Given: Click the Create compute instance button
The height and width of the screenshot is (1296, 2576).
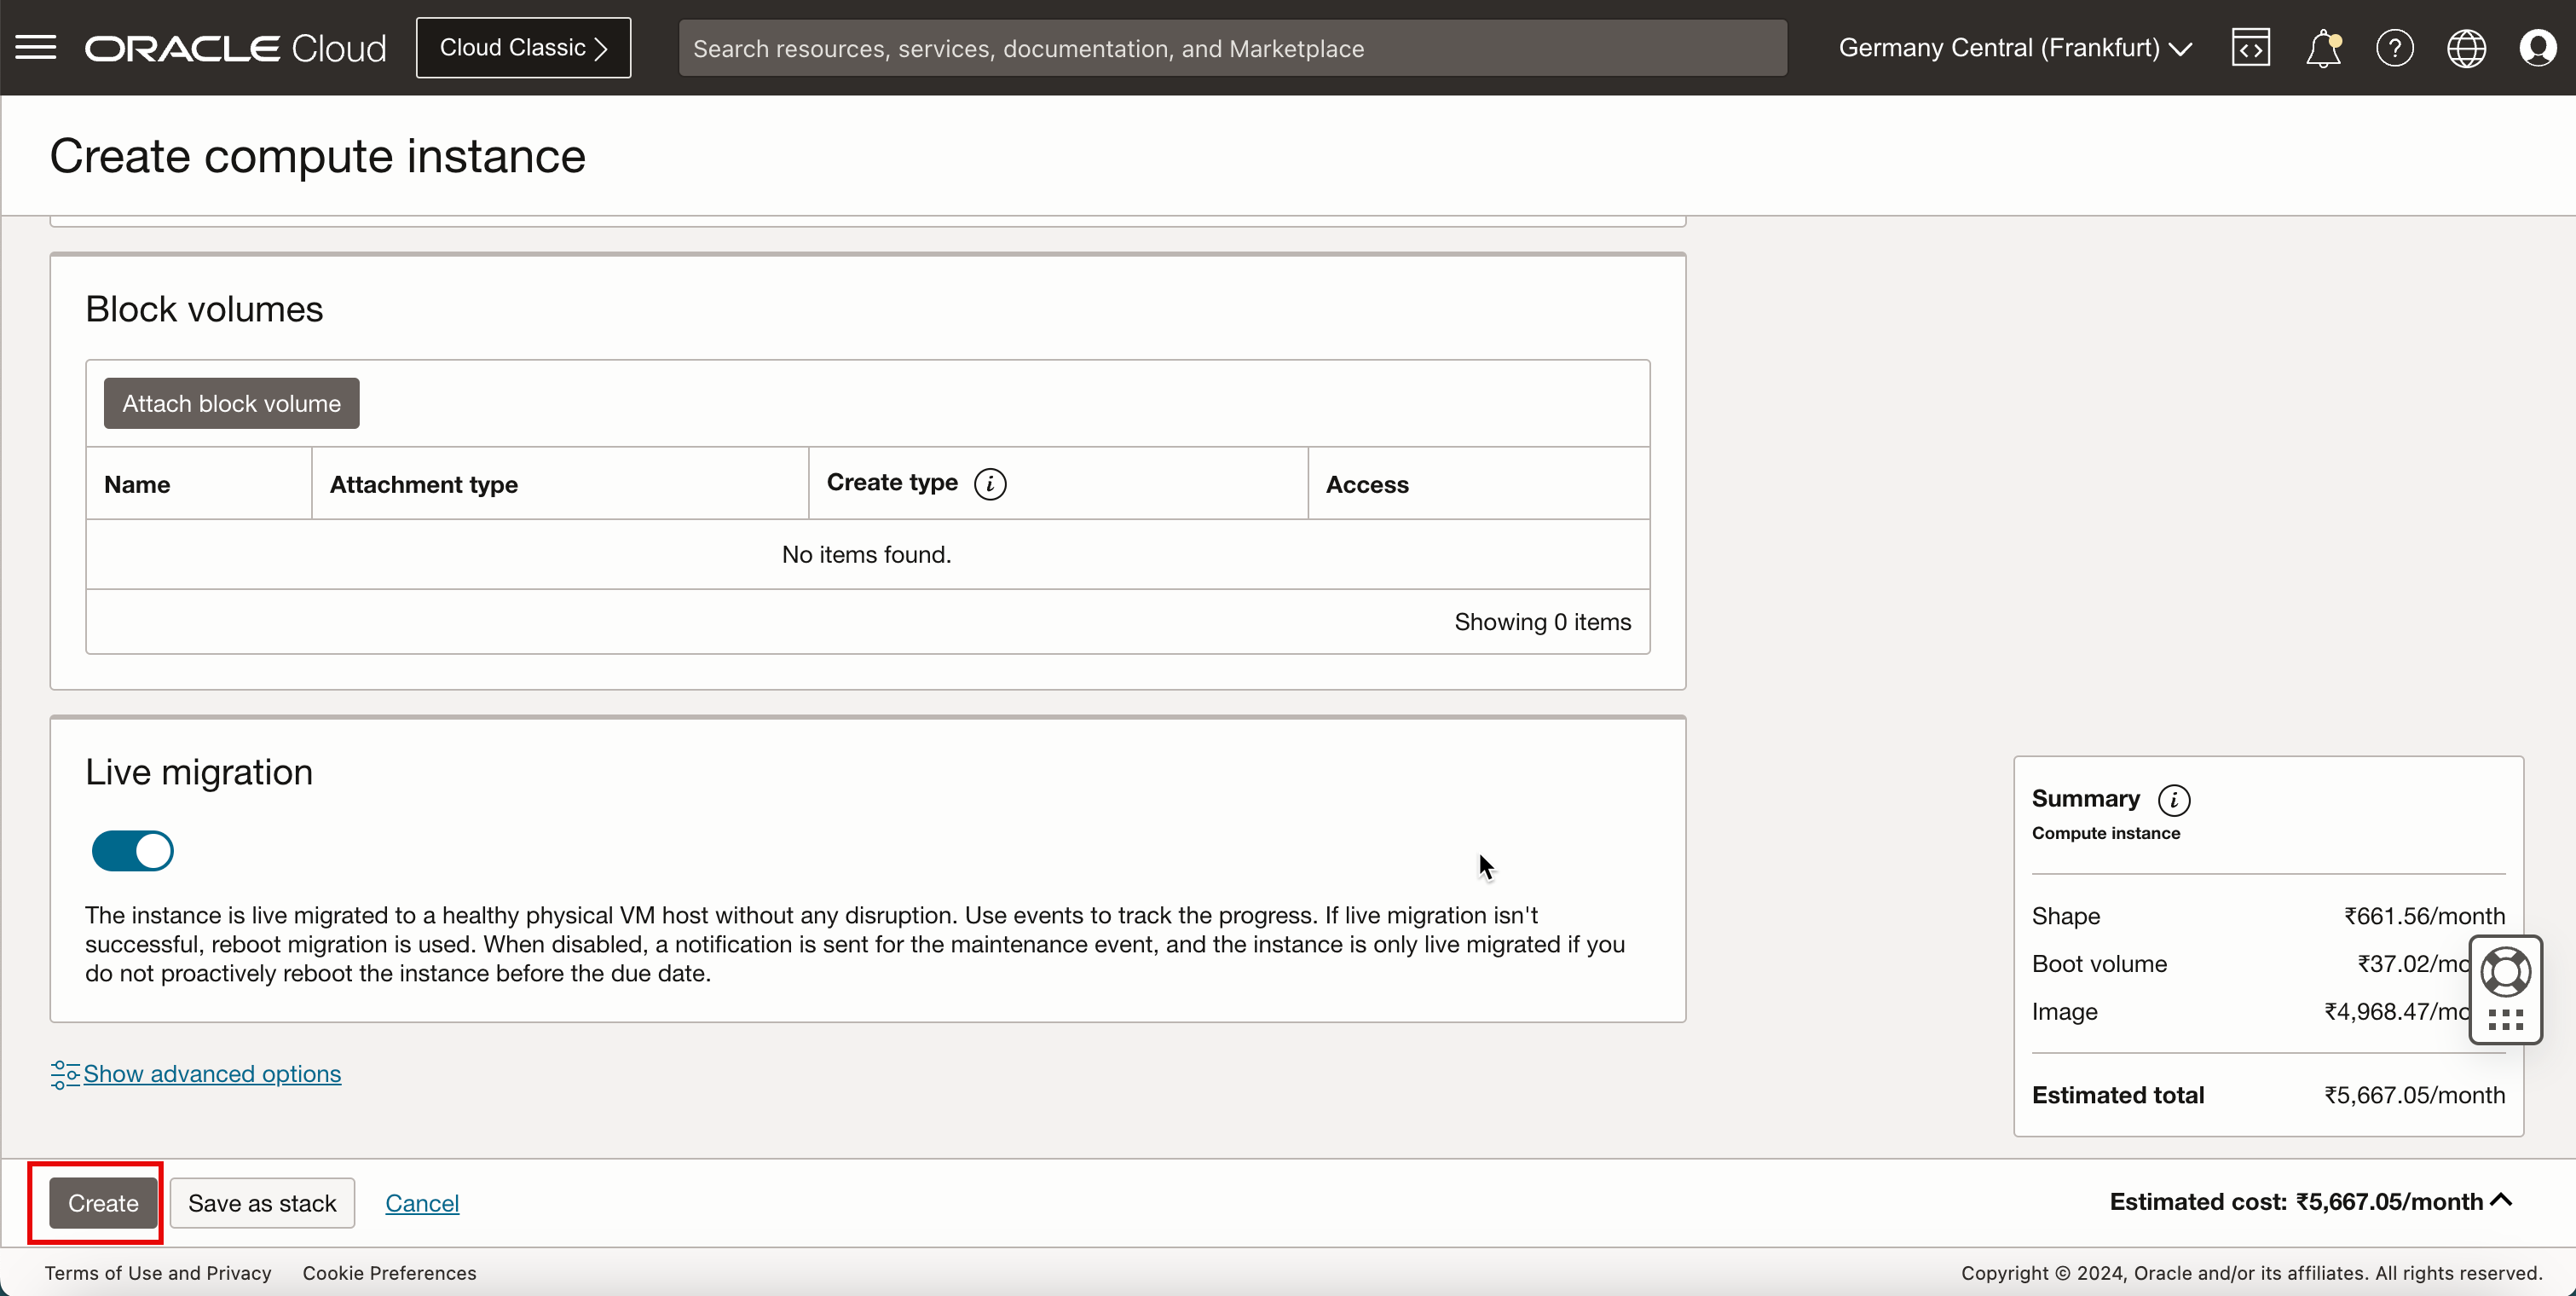Looking at the screenshot, I should point(102,1201).
